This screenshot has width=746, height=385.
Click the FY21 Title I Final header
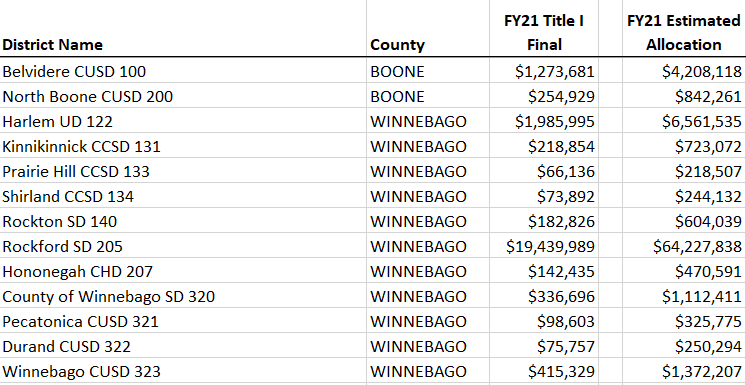tap(544, 29)
